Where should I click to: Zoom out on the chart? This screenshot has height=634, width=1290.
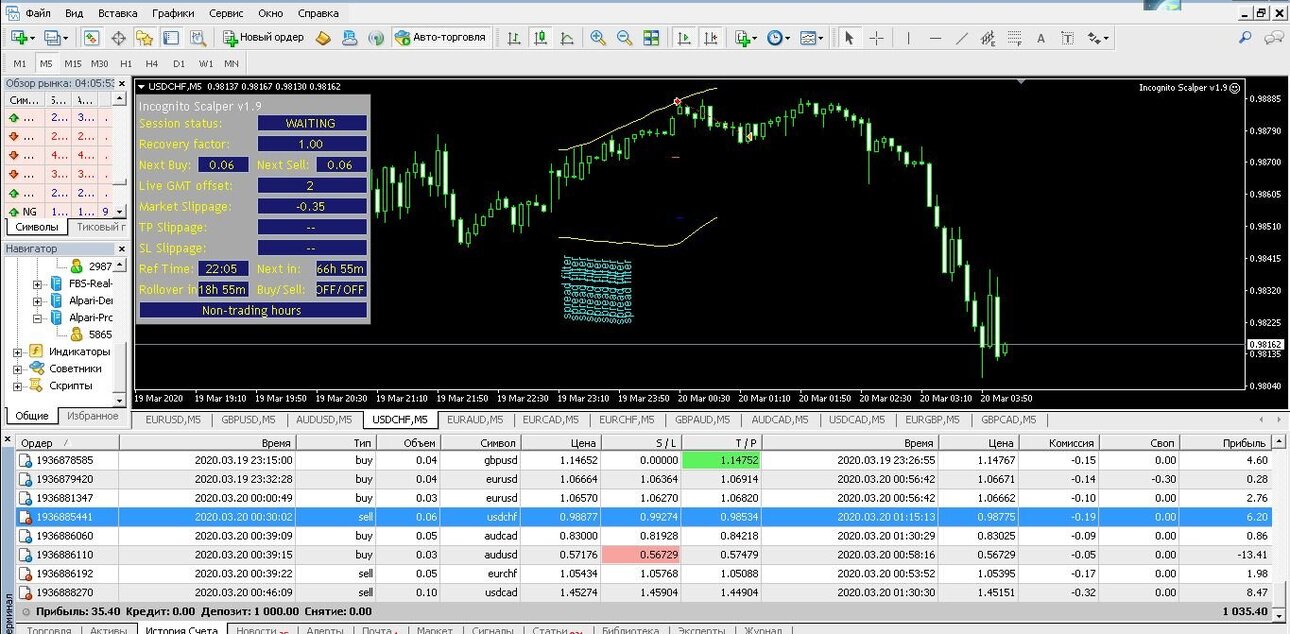tap(624, 38)
